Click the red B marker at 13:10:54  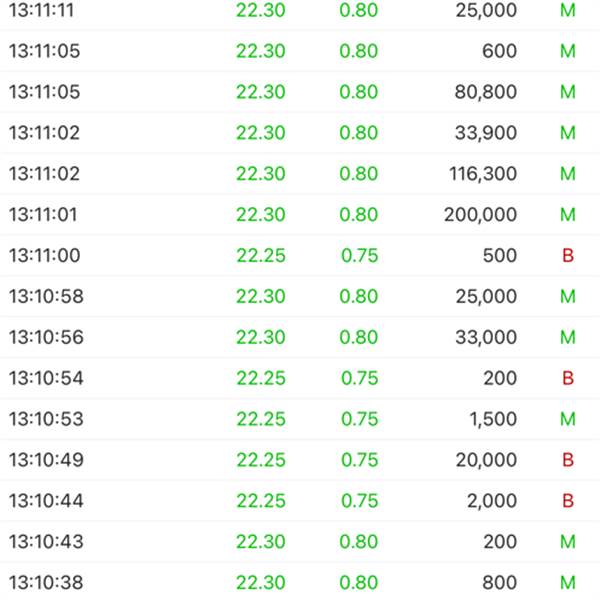tap(568, 378)
